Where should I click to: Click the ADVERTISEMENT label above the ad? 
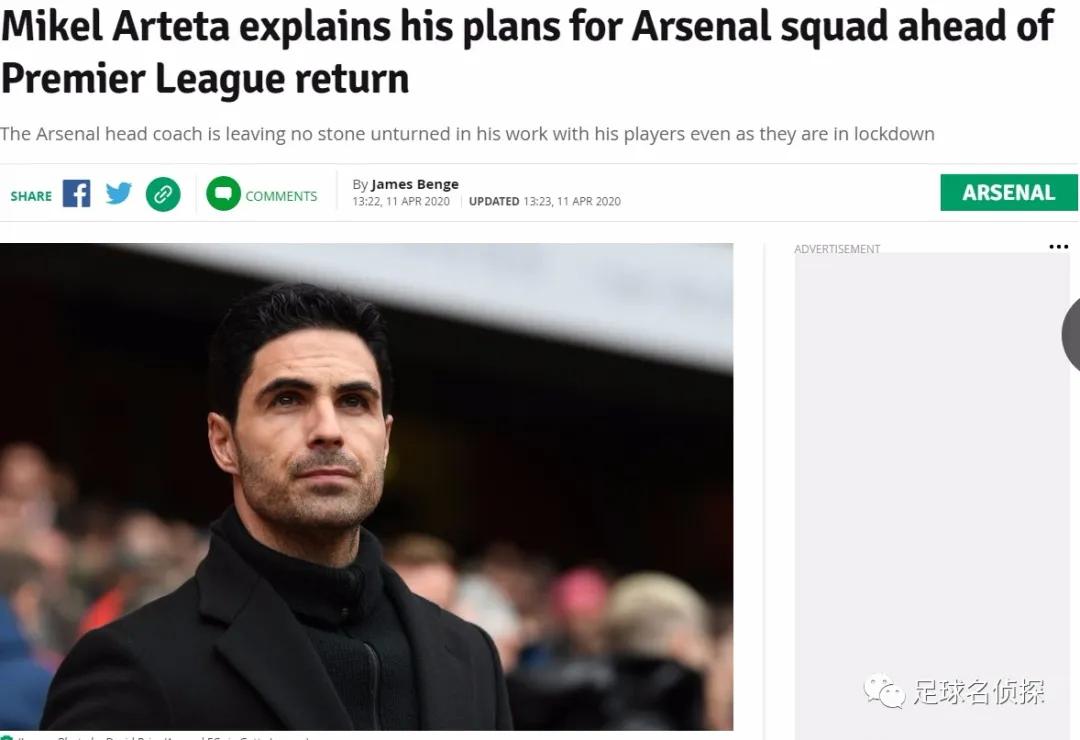[837, 249]
